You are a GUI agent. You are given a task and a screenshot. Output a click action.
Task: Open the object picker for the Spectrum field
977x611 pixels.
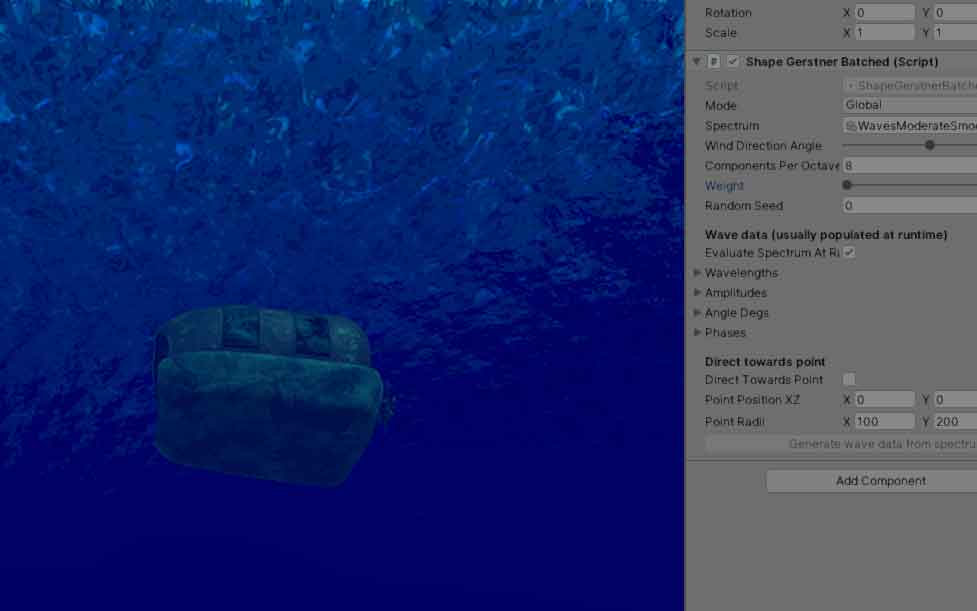(x=972, y=125)
